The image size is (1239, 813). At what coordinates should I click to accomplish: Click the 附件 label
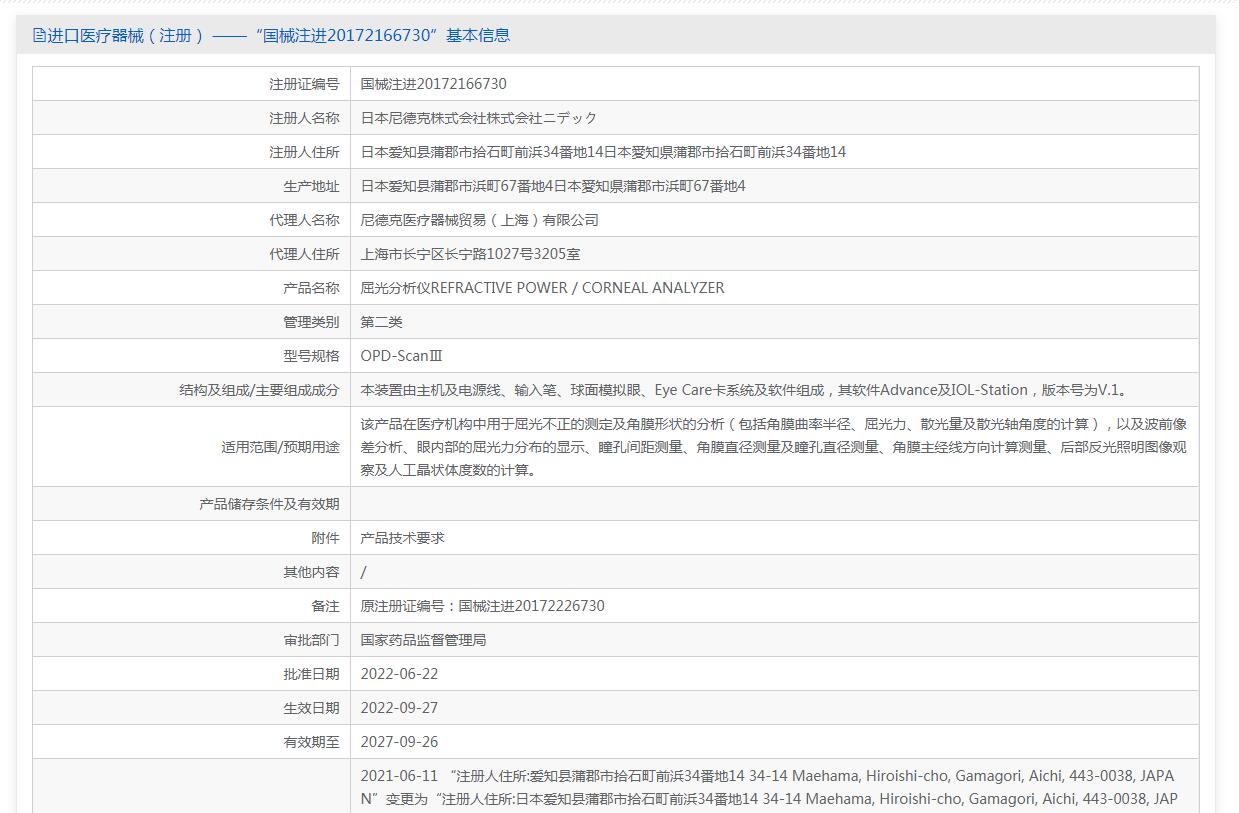point(325,538)
